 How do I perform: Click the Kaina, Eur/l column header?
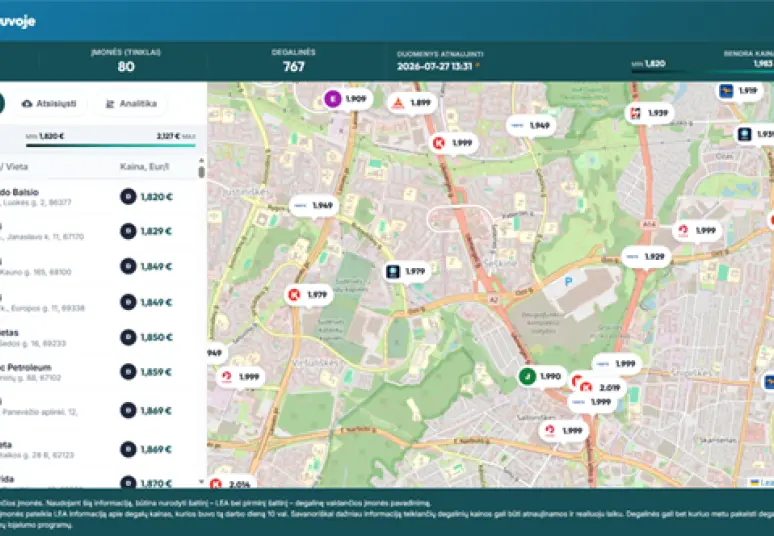[x=145, y=167]
